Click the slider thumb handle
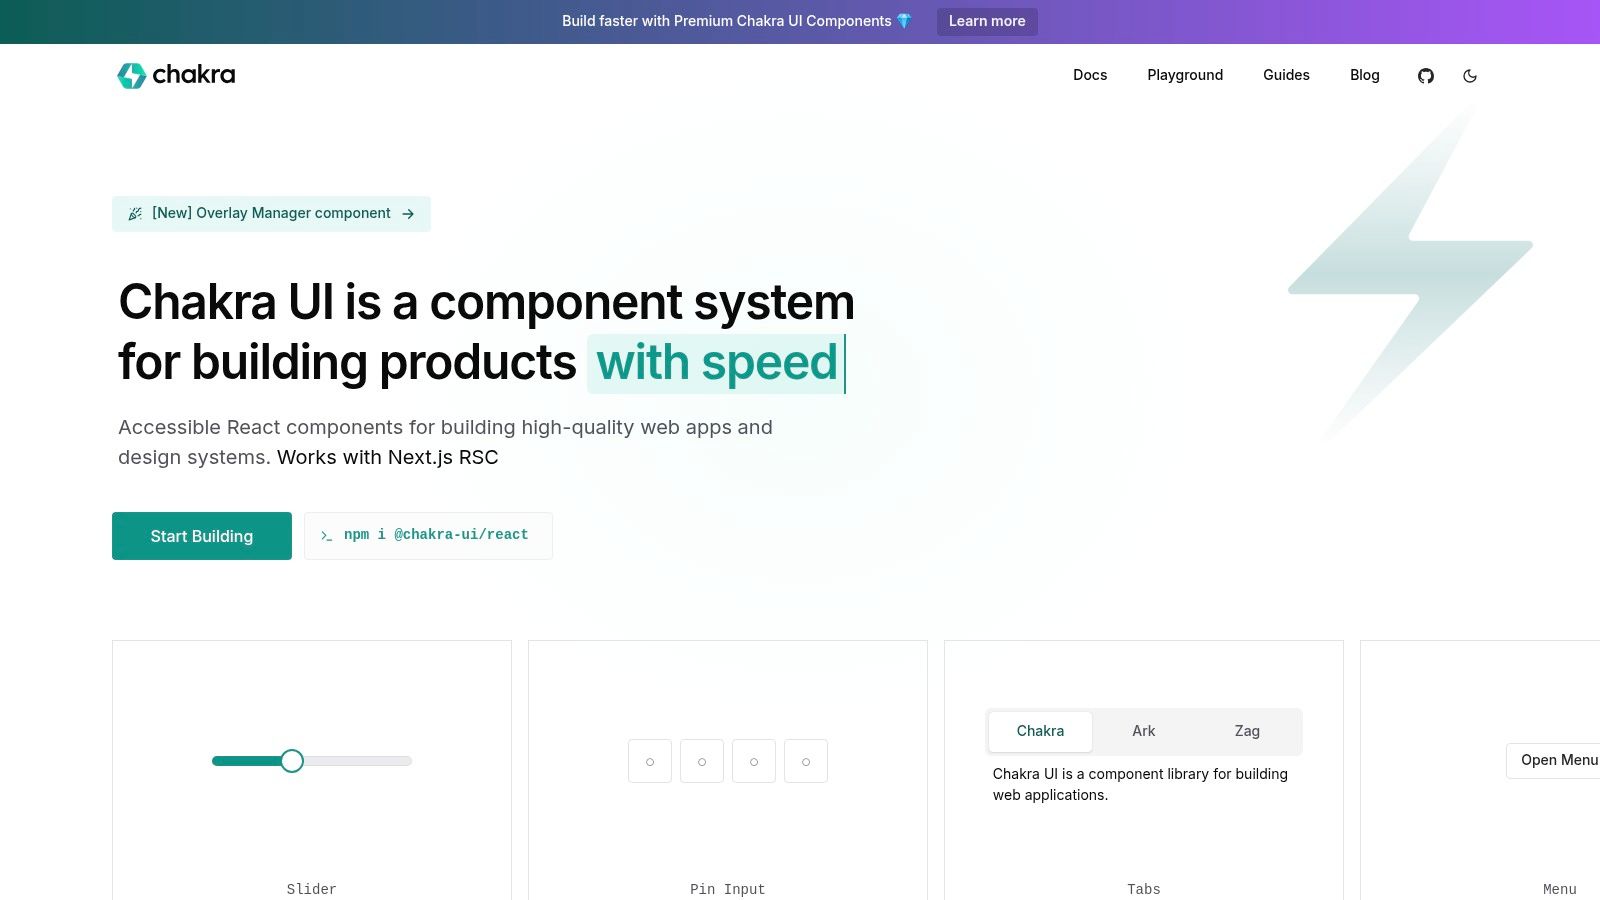 (x=292, y=761)
